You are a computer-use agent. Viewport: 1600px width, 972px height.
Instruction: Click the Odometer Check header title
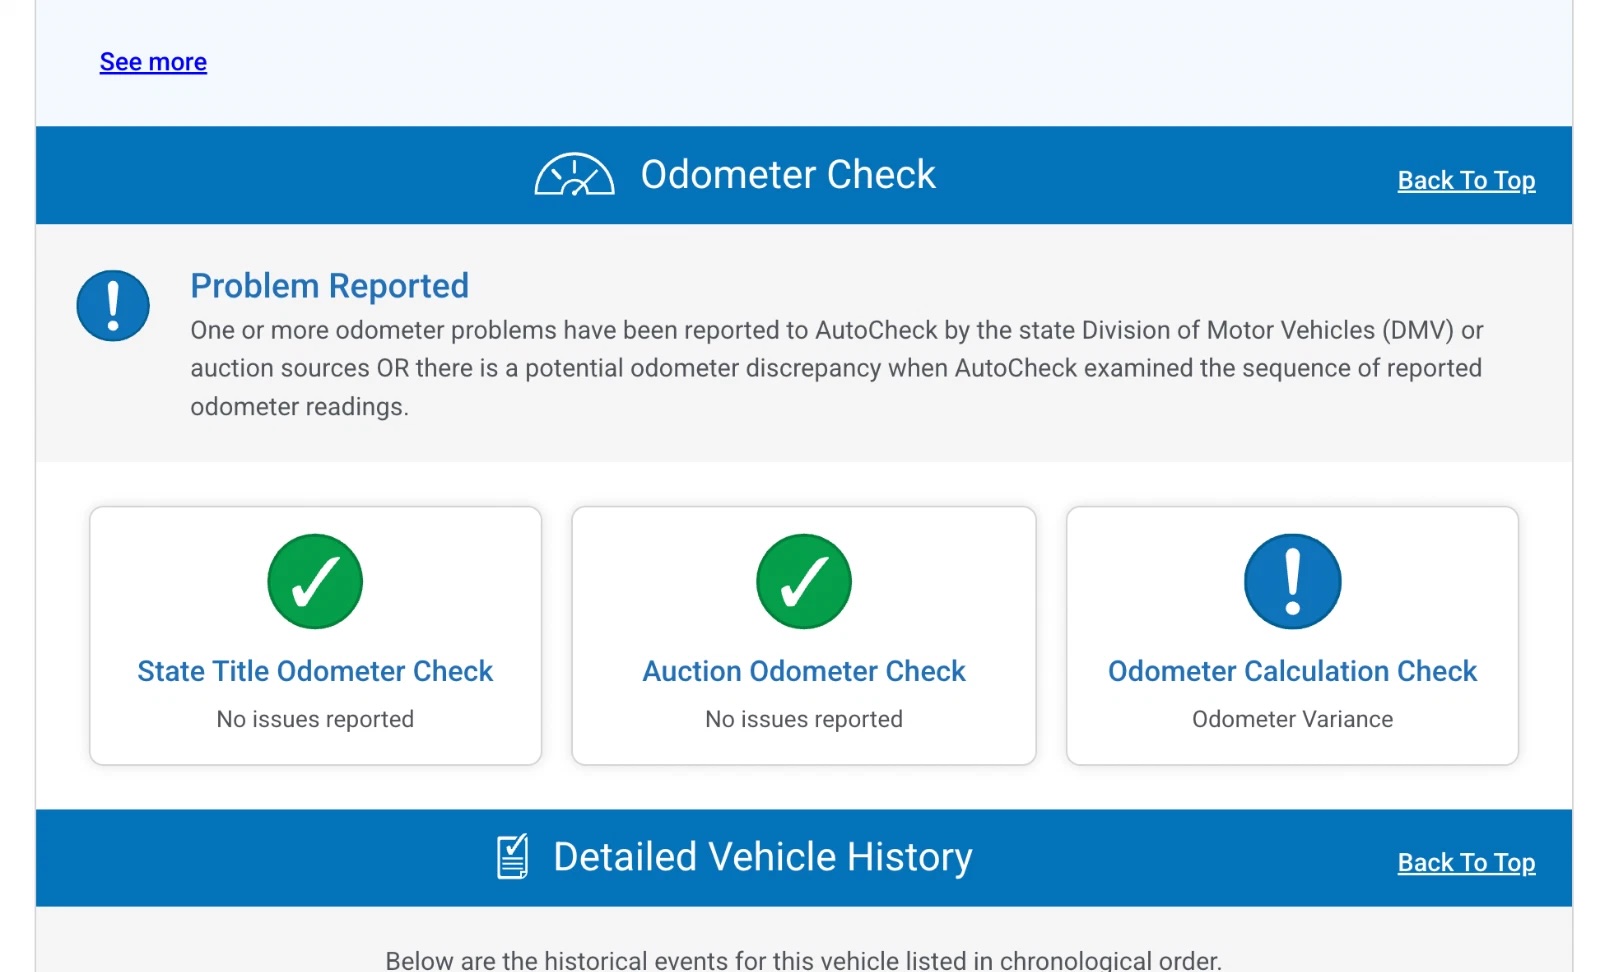(x=787, y=175)
